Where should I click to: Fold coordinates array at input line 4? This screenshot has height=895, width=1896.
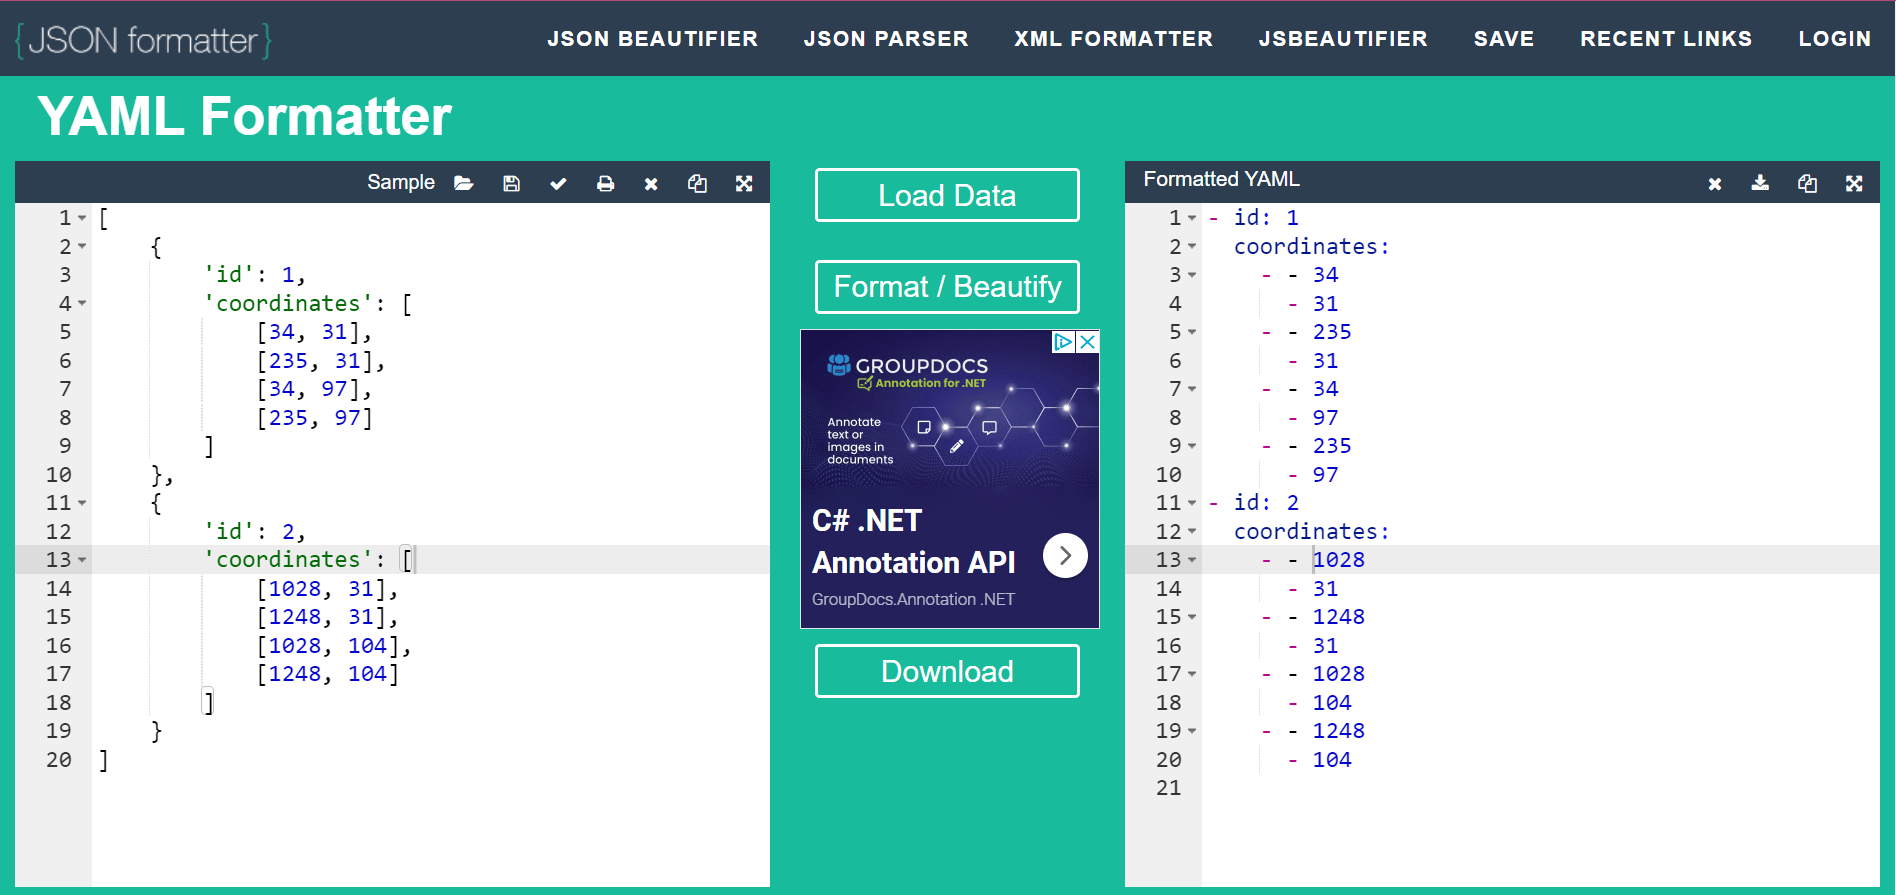click(x=82, y=303)
